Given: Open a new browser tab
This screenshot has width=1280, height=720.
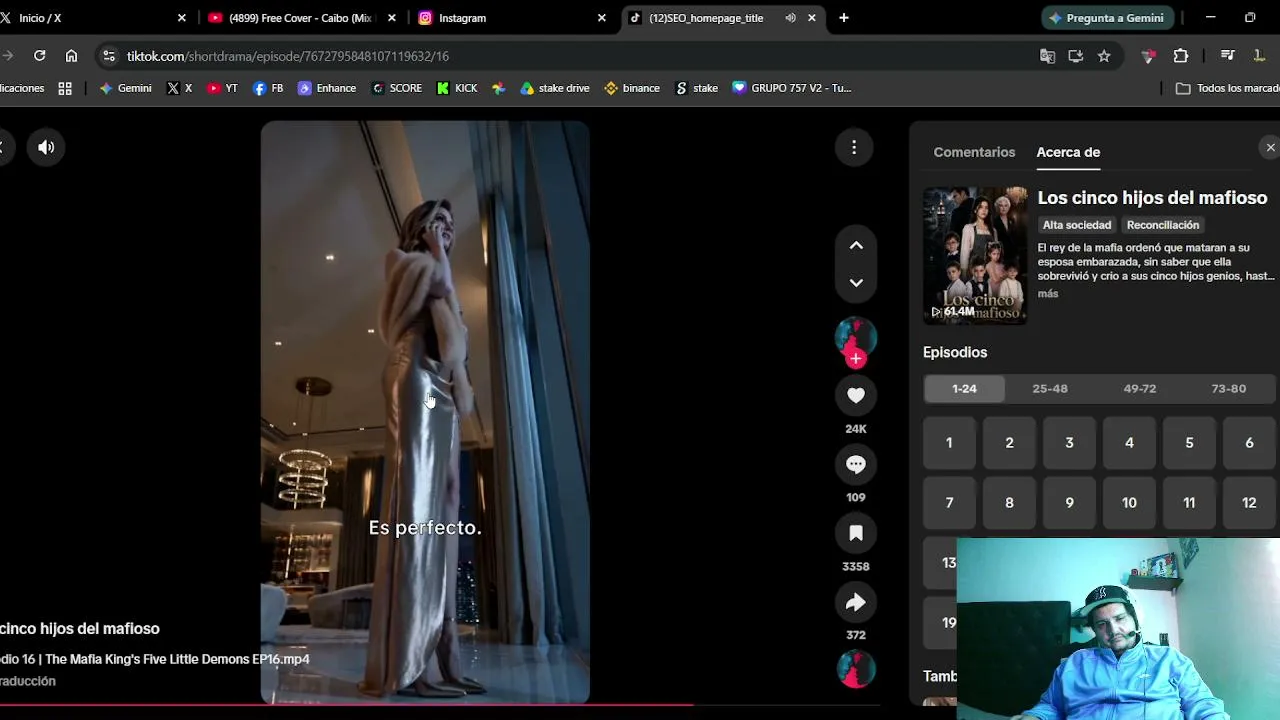Looking at the screenshot, I should 844,18.
